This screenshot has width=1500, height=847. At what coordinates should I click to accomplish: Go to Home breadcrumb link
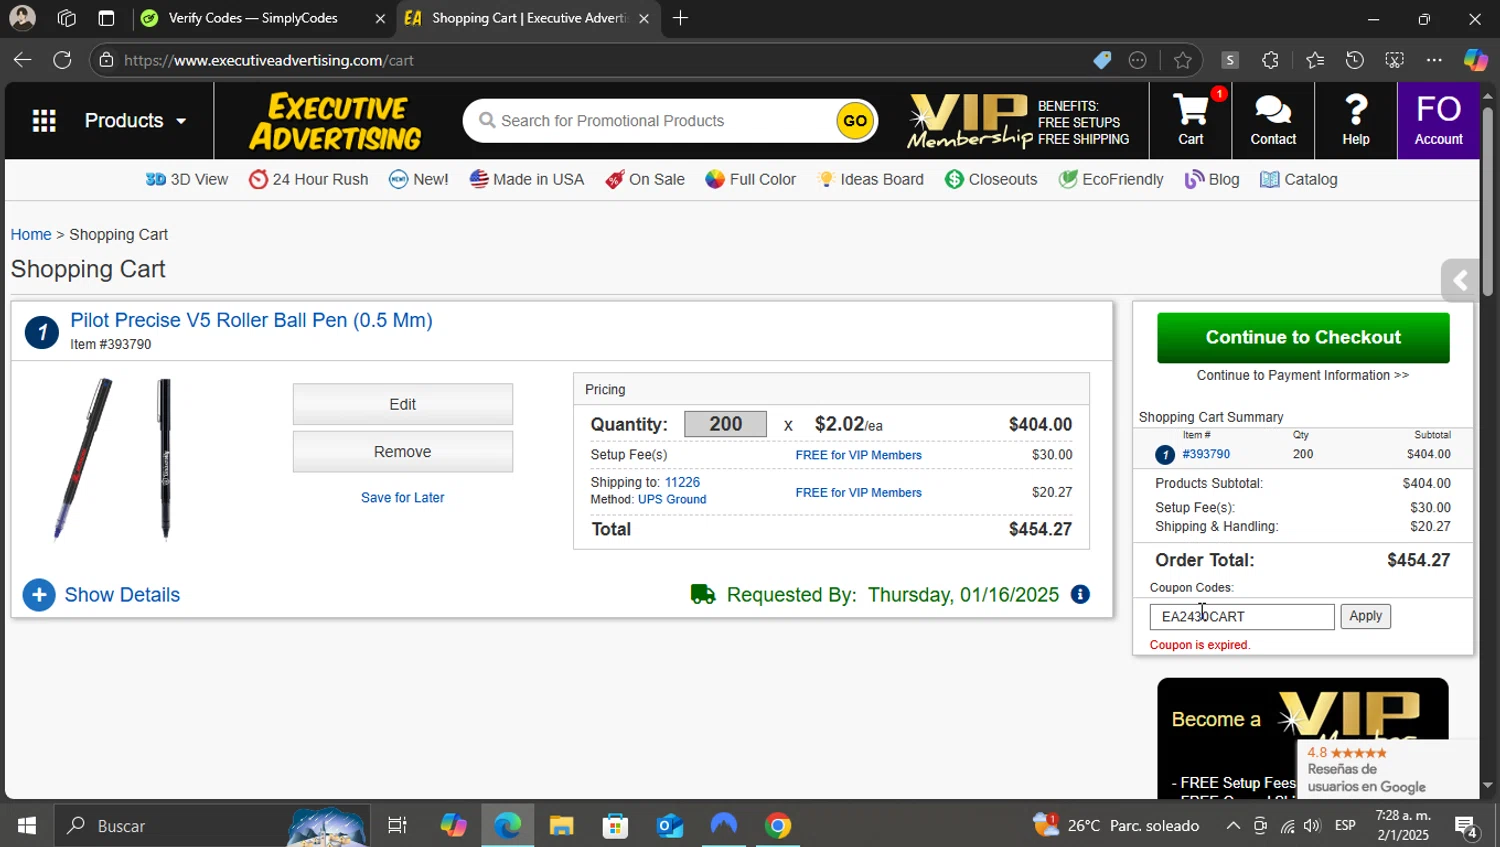click(x=31, y=235)
